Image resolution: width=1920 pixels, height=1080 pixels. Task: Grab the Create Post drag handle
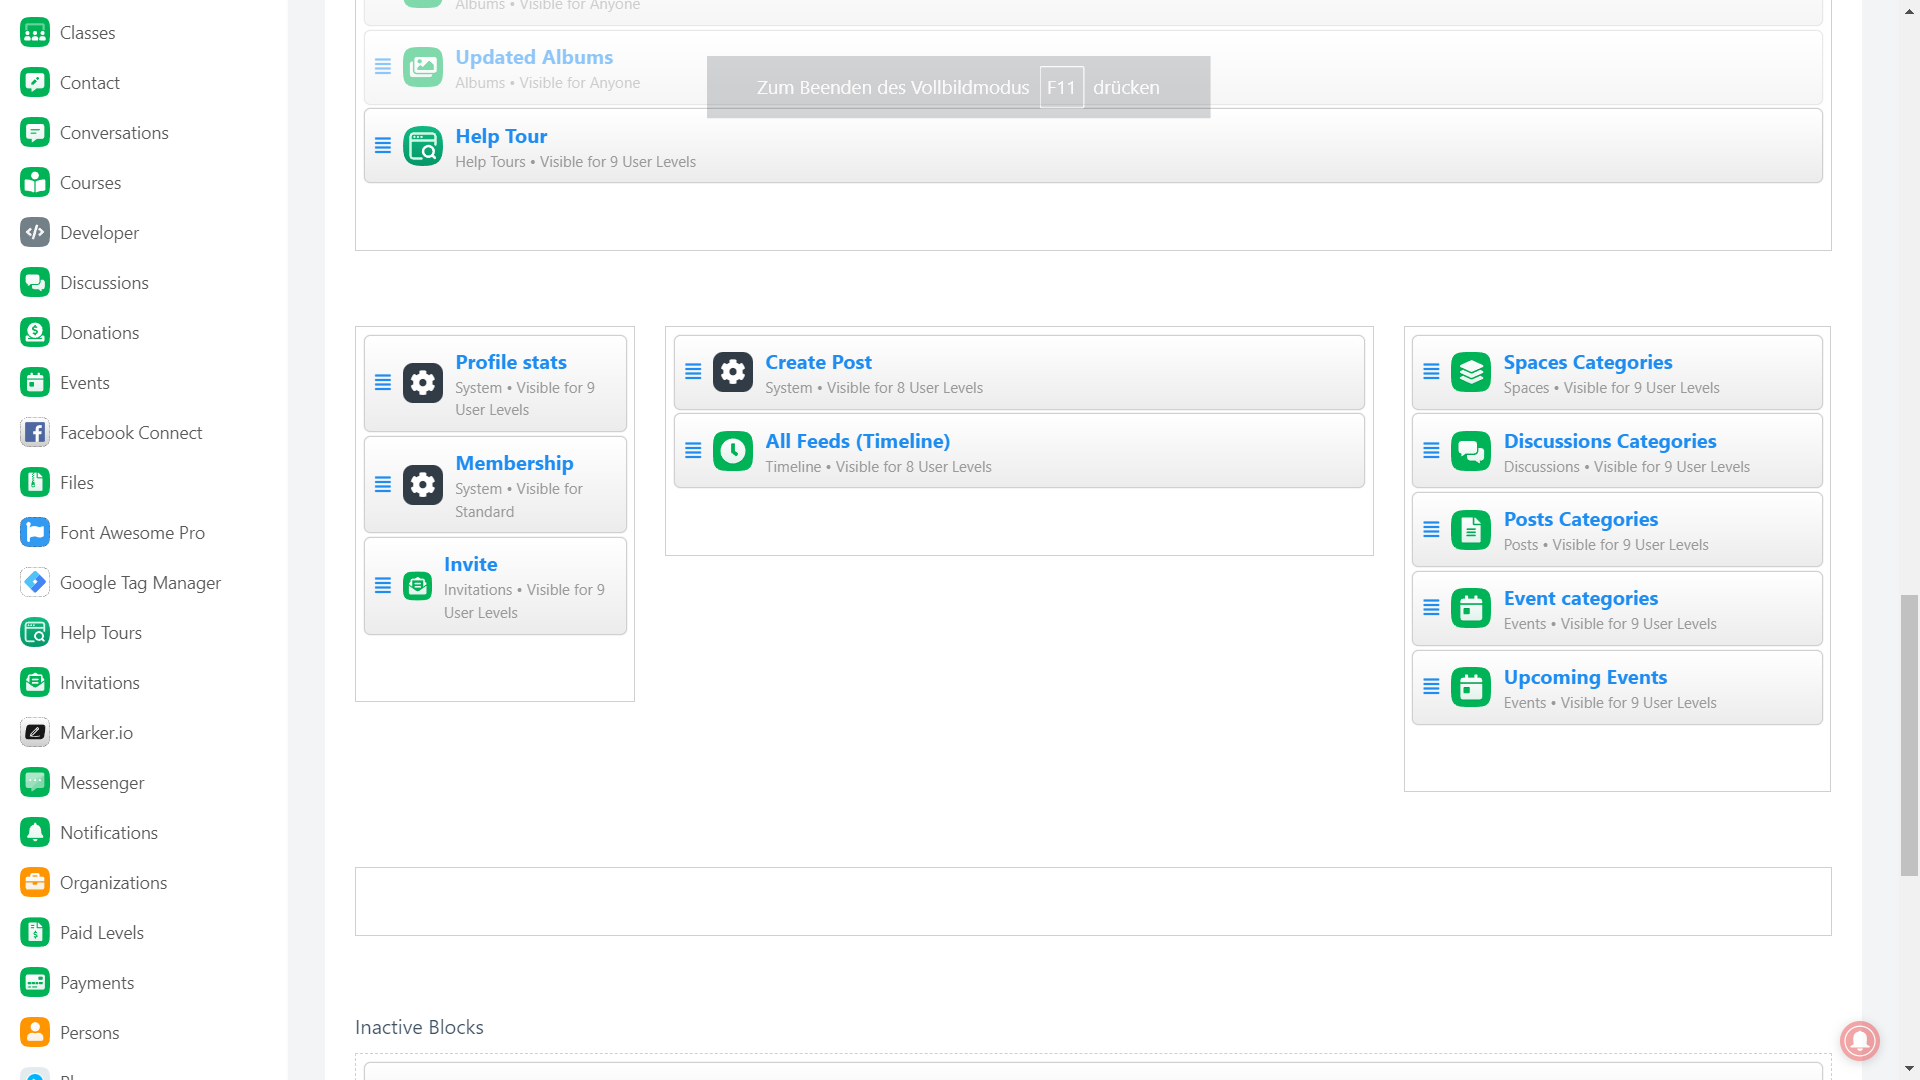(693, 372)
